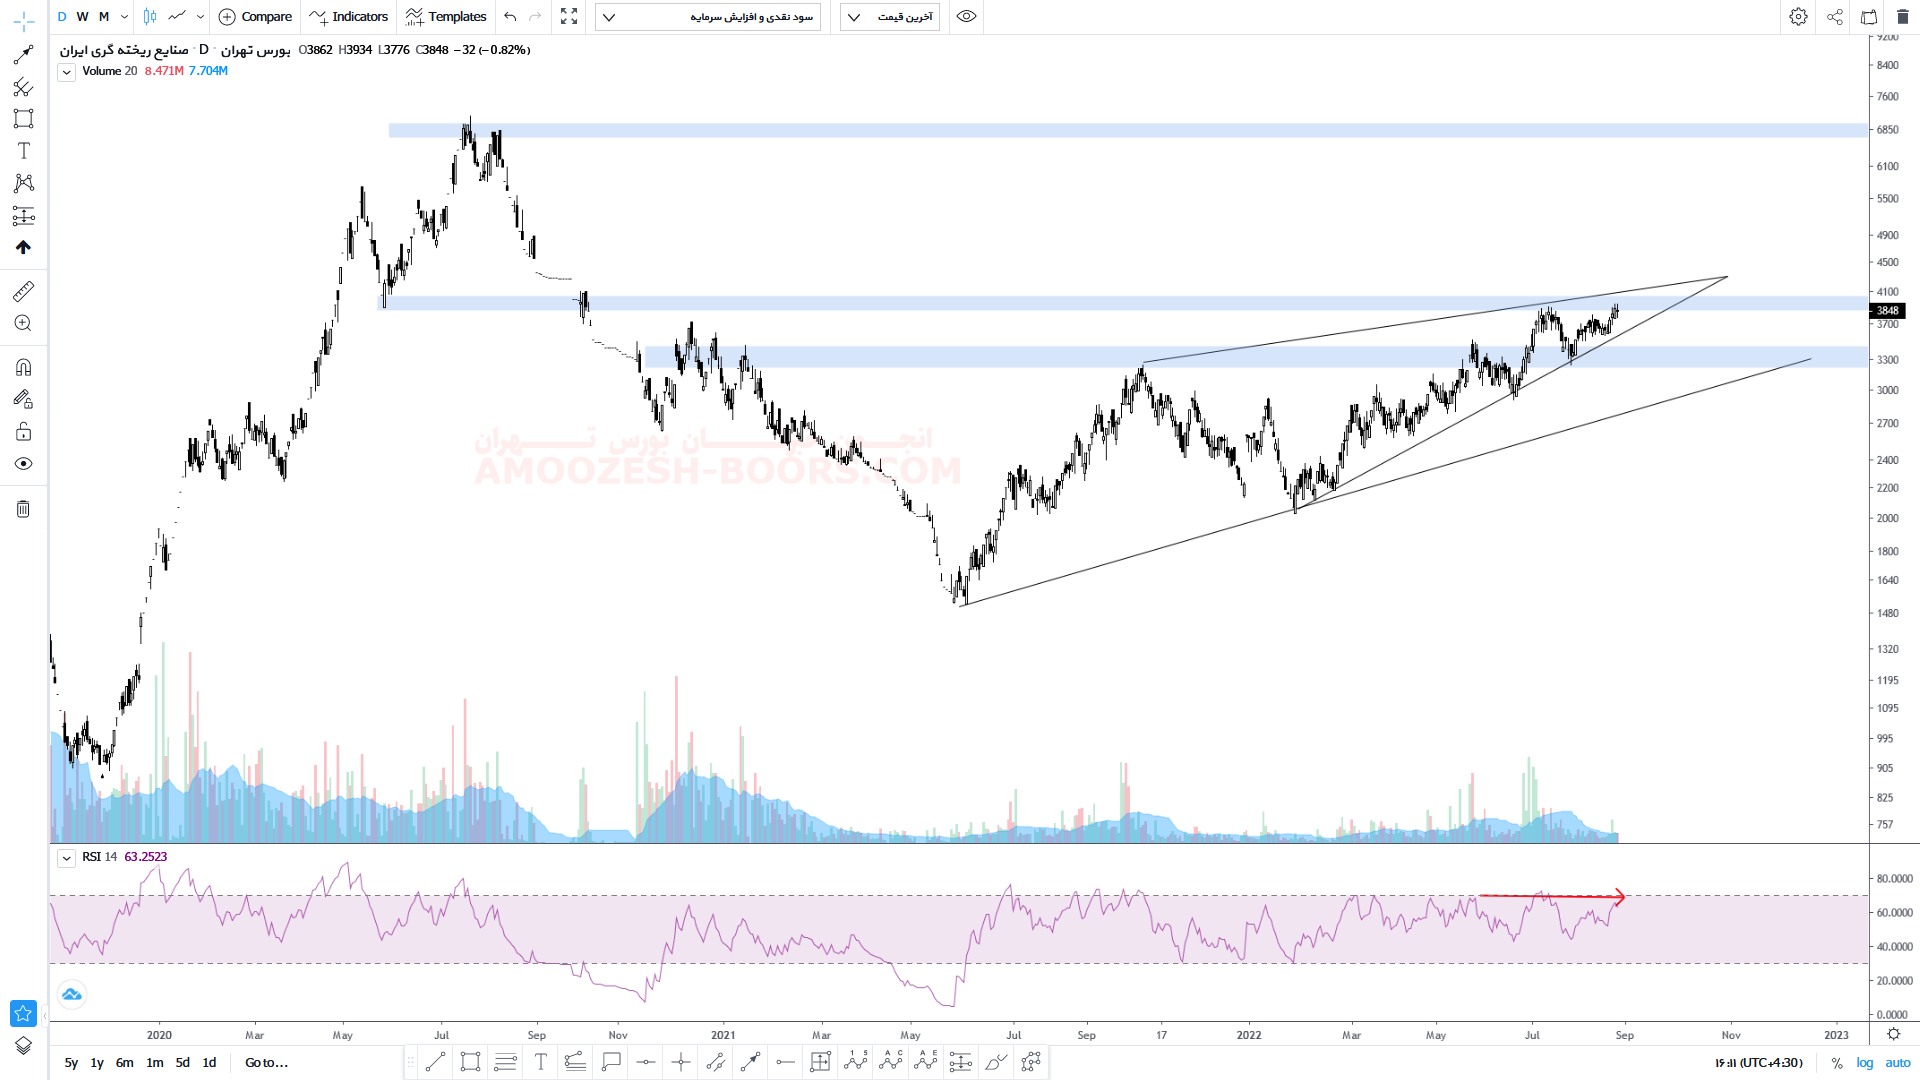1920x1080 pixels.
Task: Click the undo arrow in top toolbar
Action: [x=511, y=17]
